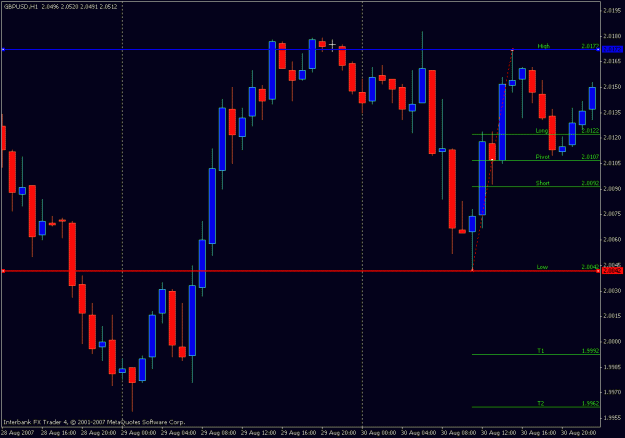Select the green 'High' level label
This screenshot has width=625, height=438.
click(543, 46)
